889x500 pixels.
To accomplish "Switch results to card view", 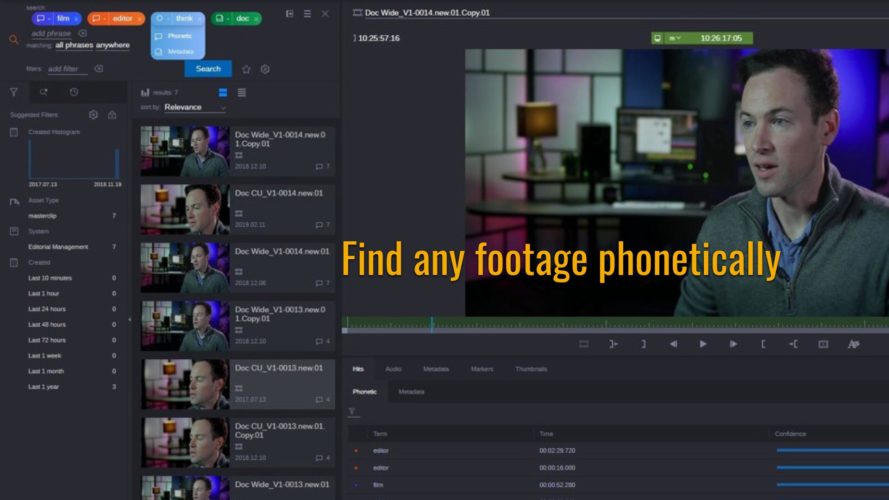I will pyautogui.click(x=223, y=92).
